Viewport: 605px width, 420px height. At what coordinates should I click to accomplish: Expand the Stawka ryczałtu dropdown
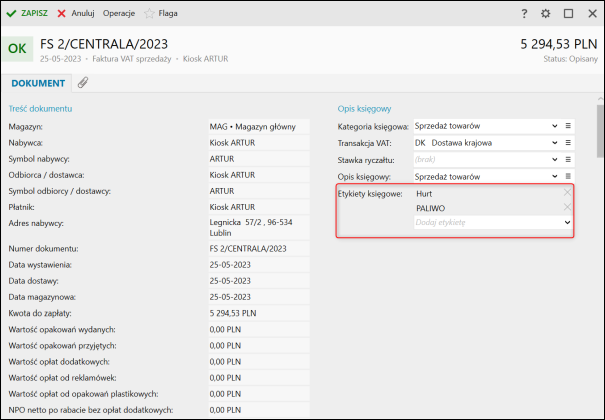pyautogui.click(x=554, y=160)
